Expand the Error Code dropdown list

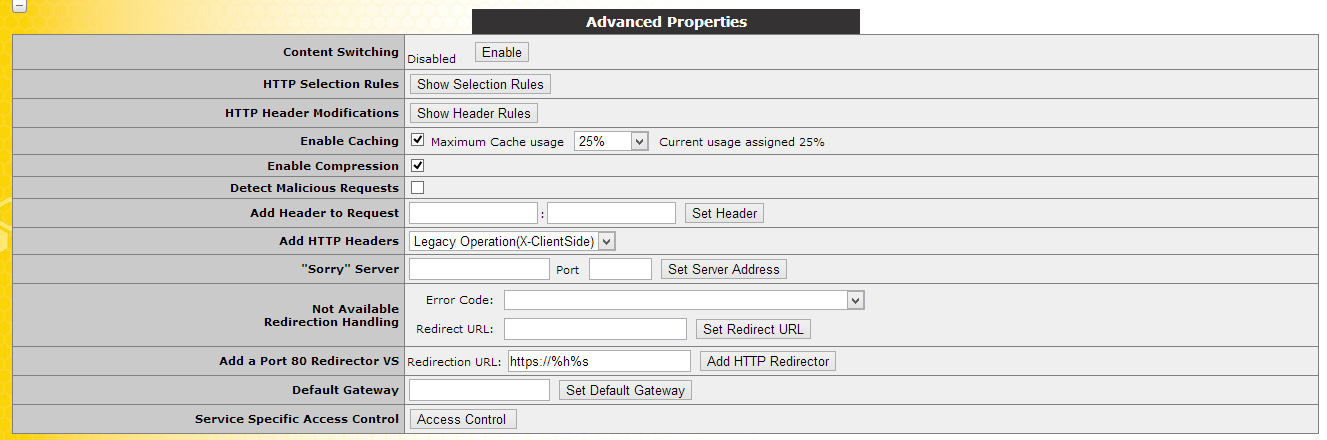[x=684, y=300]
